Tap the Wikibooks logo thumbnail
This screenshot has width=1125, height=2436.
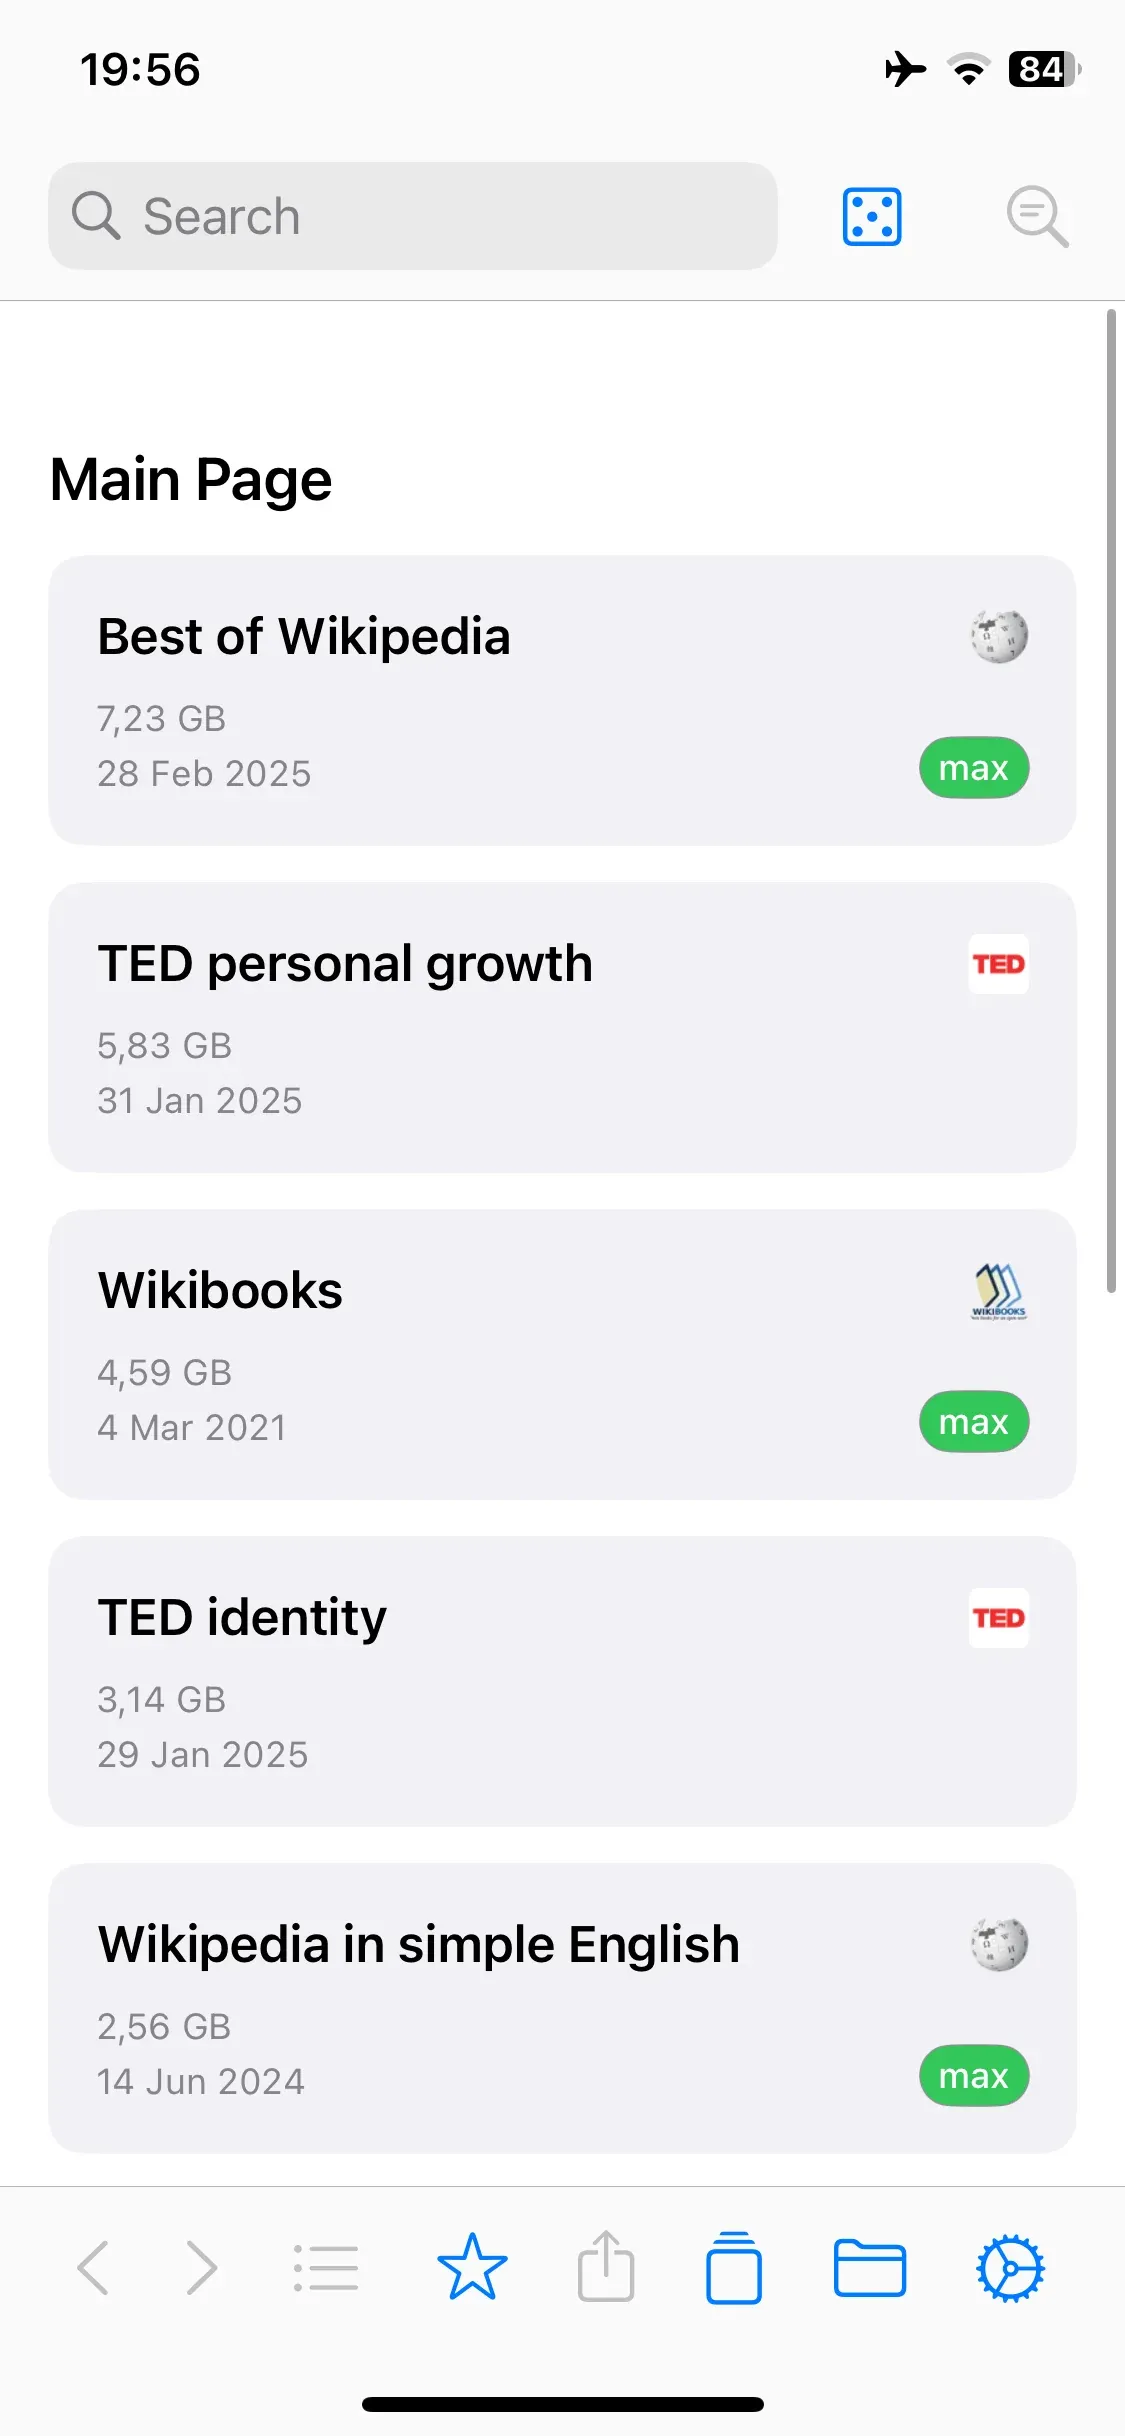[x=998, y=1291]
